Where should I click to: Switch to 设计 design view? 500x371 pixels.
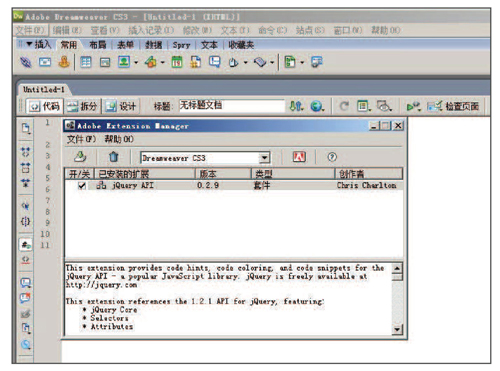coord(121,106)
